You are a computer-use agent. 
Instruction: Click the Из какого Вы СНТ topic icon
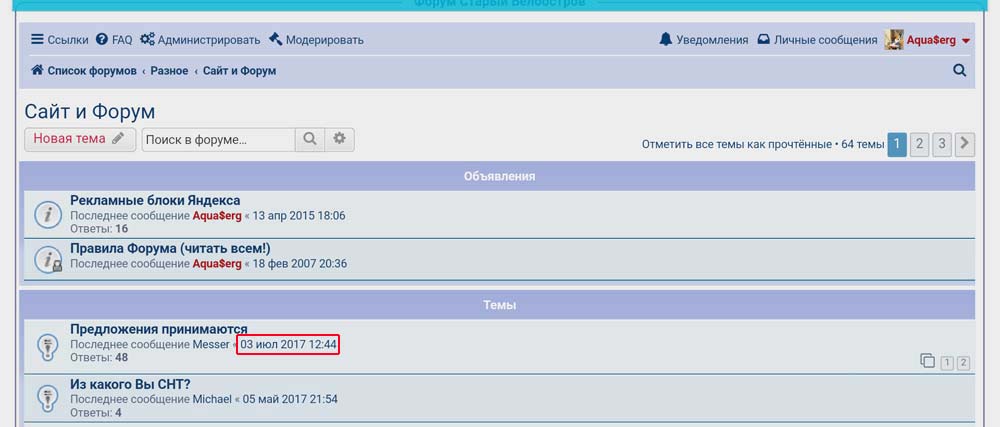click(x=48, y=397)
